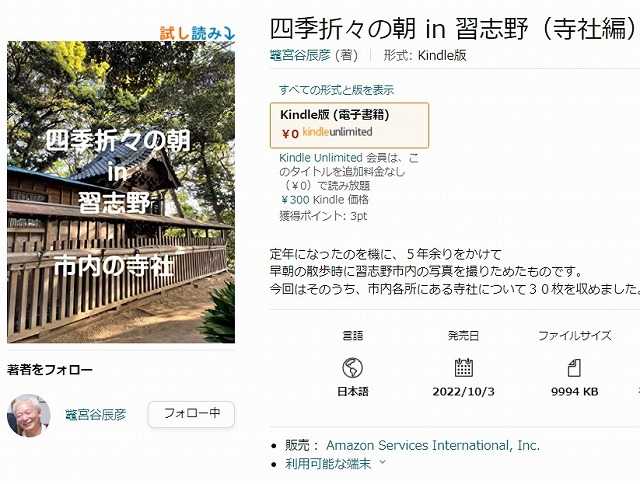
Task: Open the Amazon Services International, Inc. link
Action: click(433, 445)
